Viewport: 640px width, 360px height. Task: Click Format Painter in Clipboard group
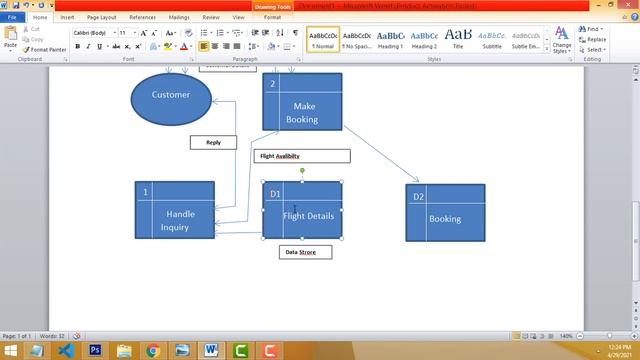pos(44,50)
